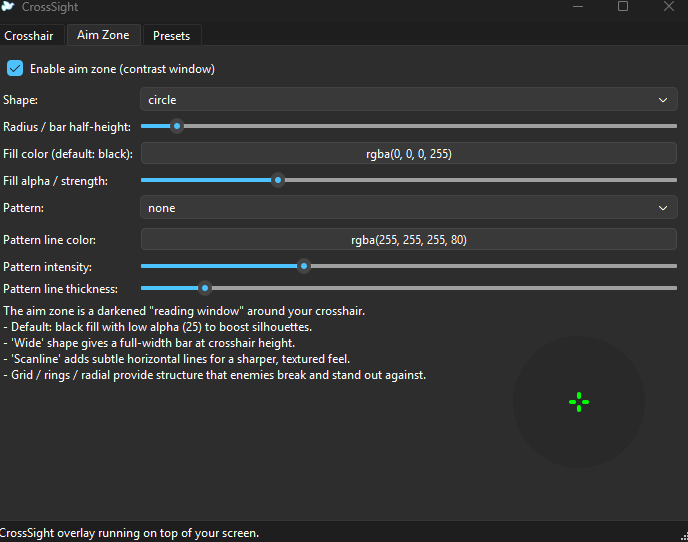This screenshot has width=688, height=542.
Task: Click the Pattern intensity slider handle
Action: (x=304, y=267)
